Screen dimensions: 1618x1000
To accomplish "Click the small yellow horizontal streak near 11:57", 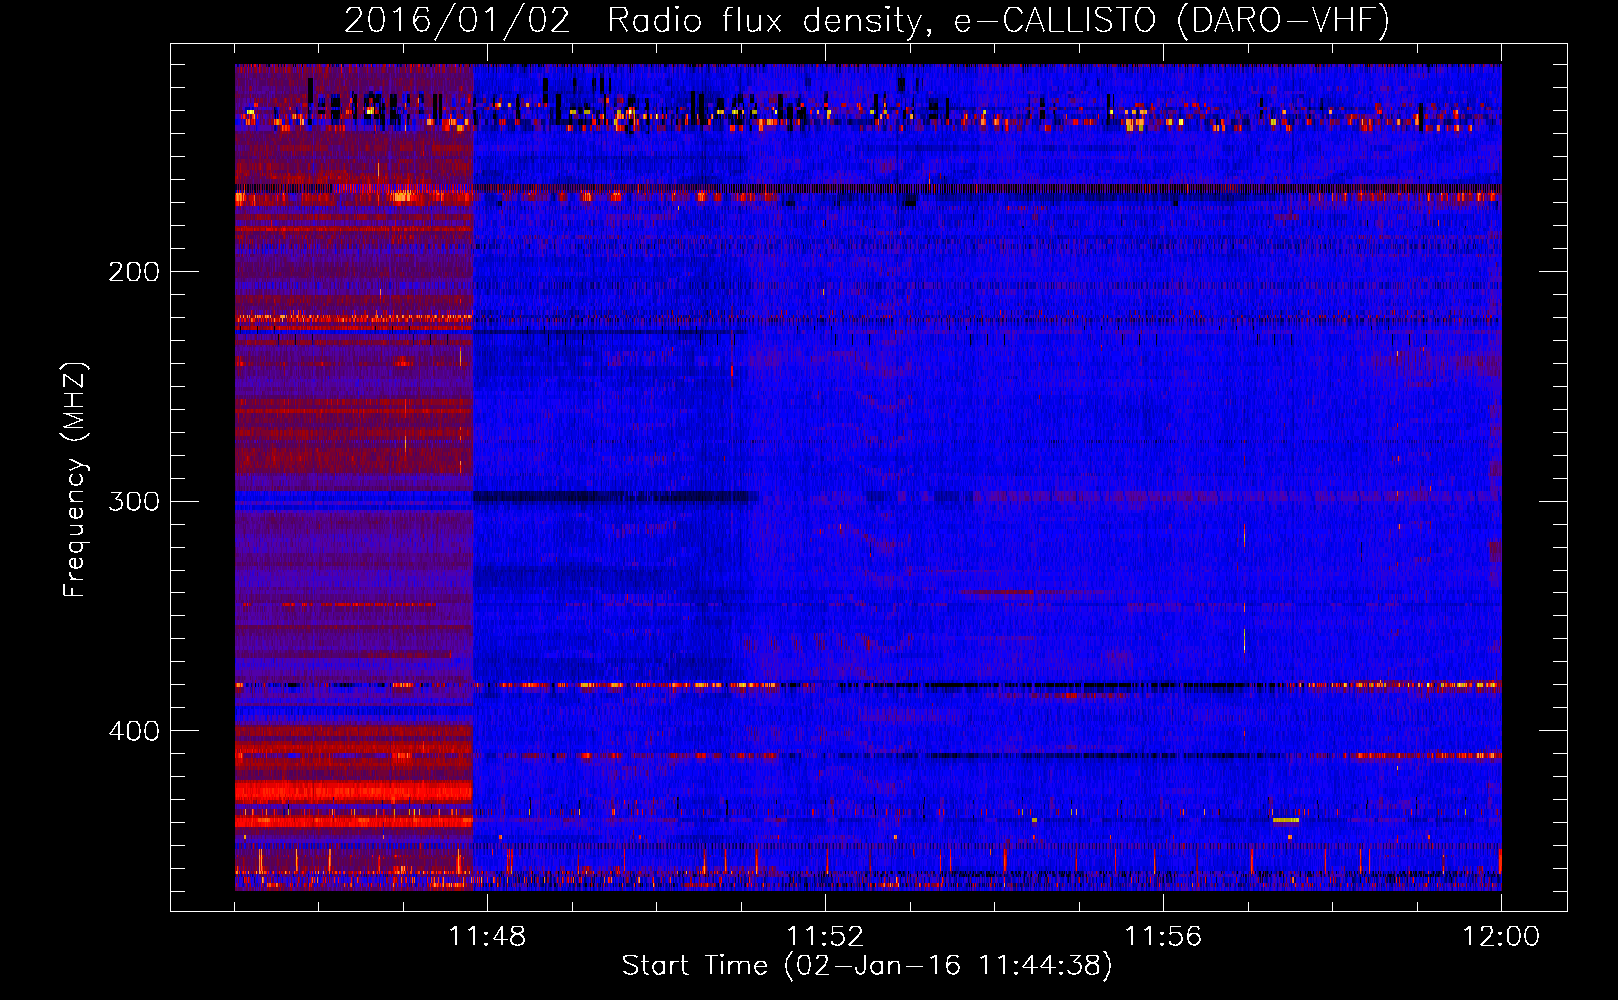I will [x=1286, y=820].
